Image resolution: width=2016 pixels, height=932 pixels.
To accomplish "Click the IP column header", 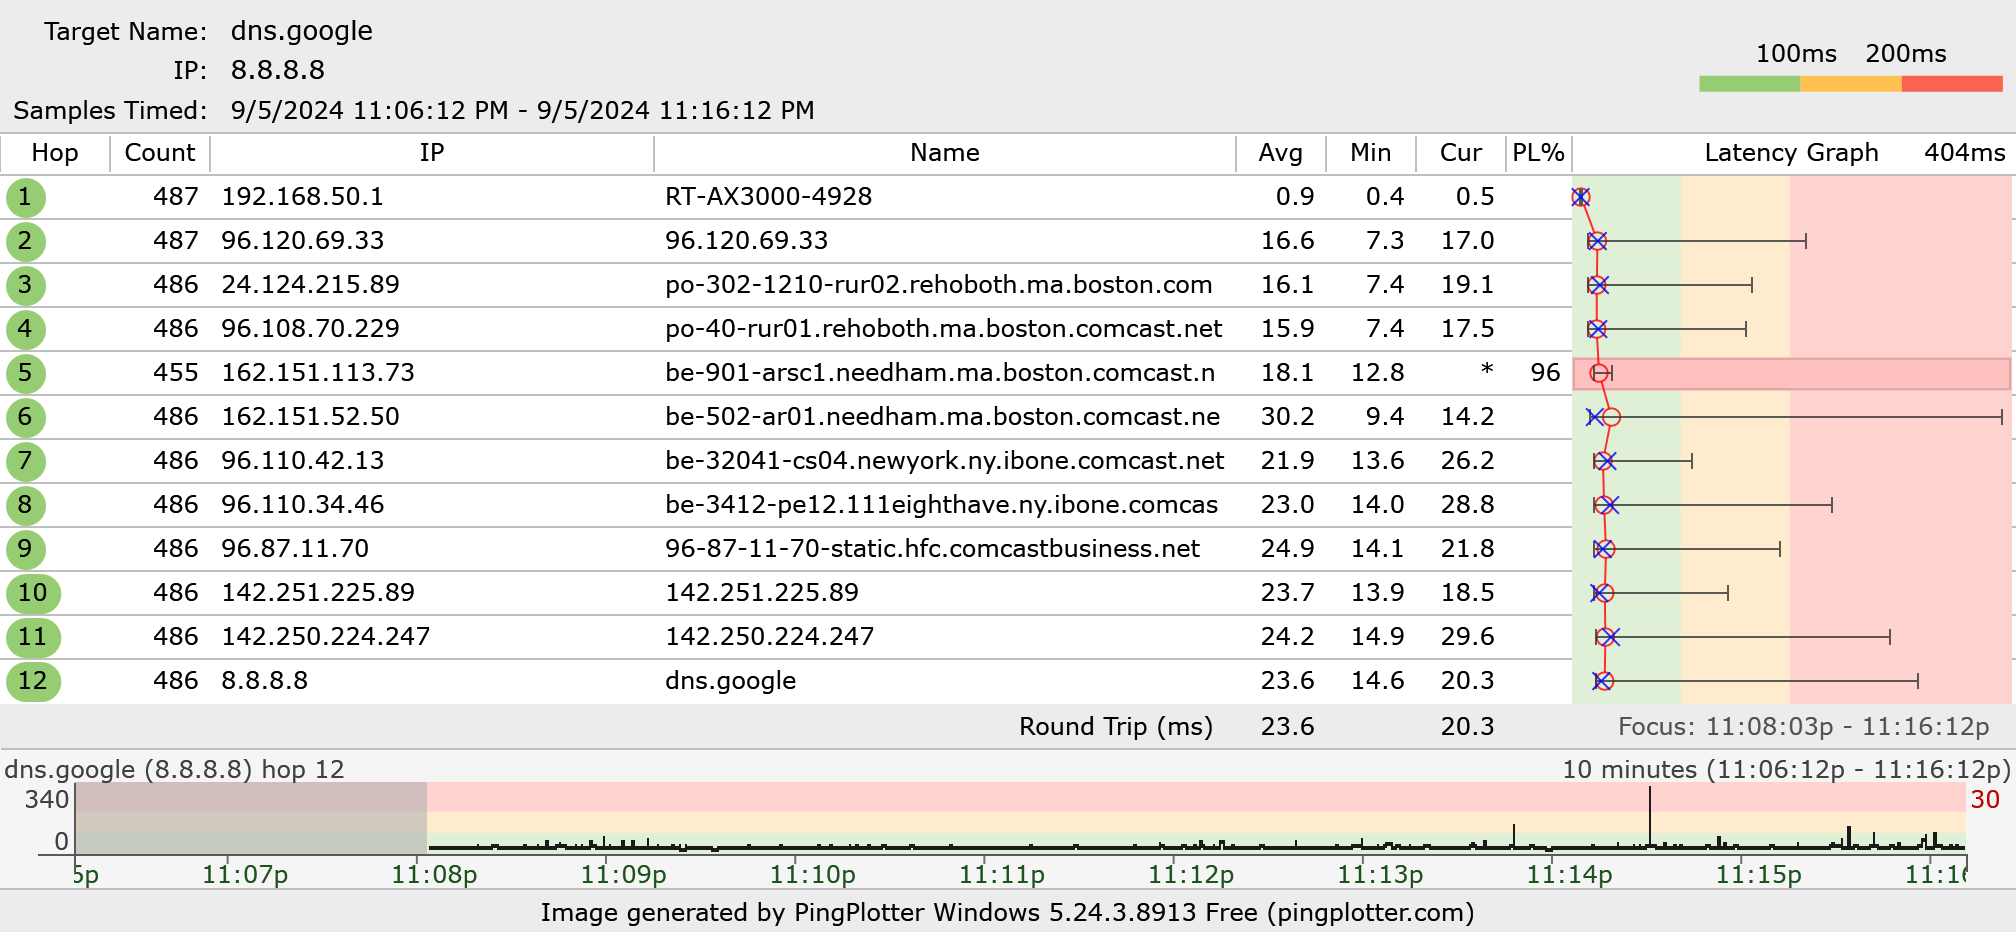I will click(x=432, y=153).
